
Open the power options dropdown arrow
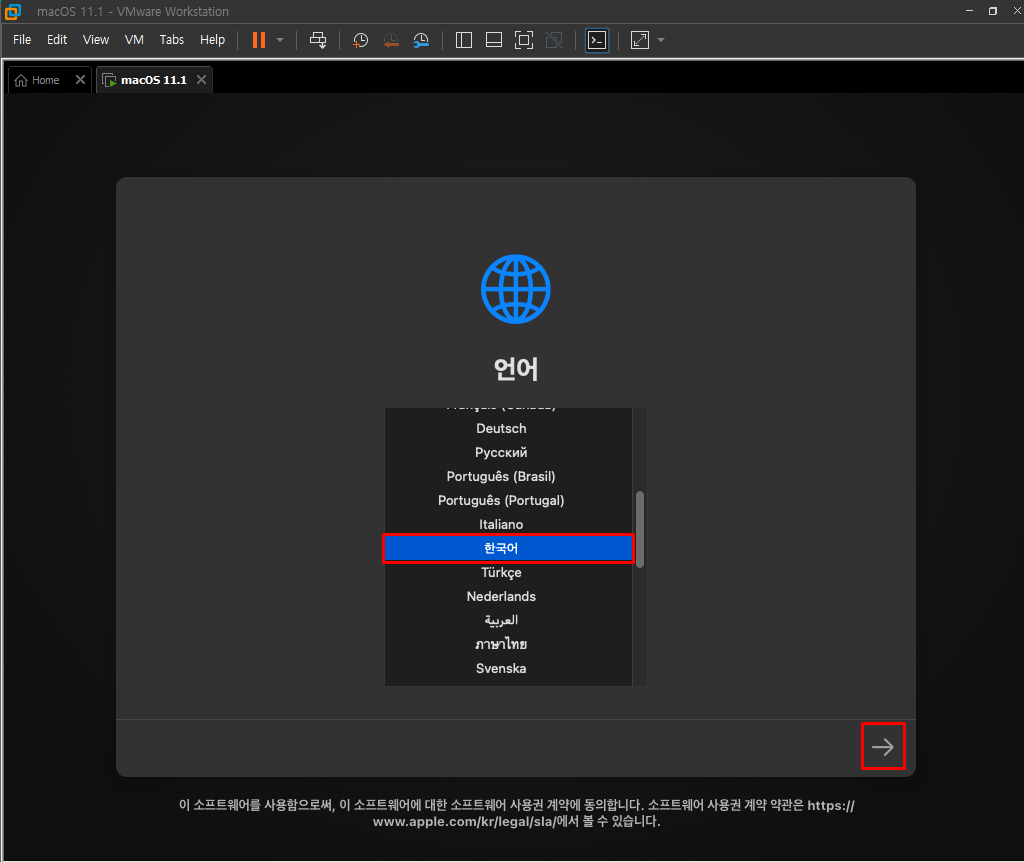pyautogui.click(x=280, y=40)
